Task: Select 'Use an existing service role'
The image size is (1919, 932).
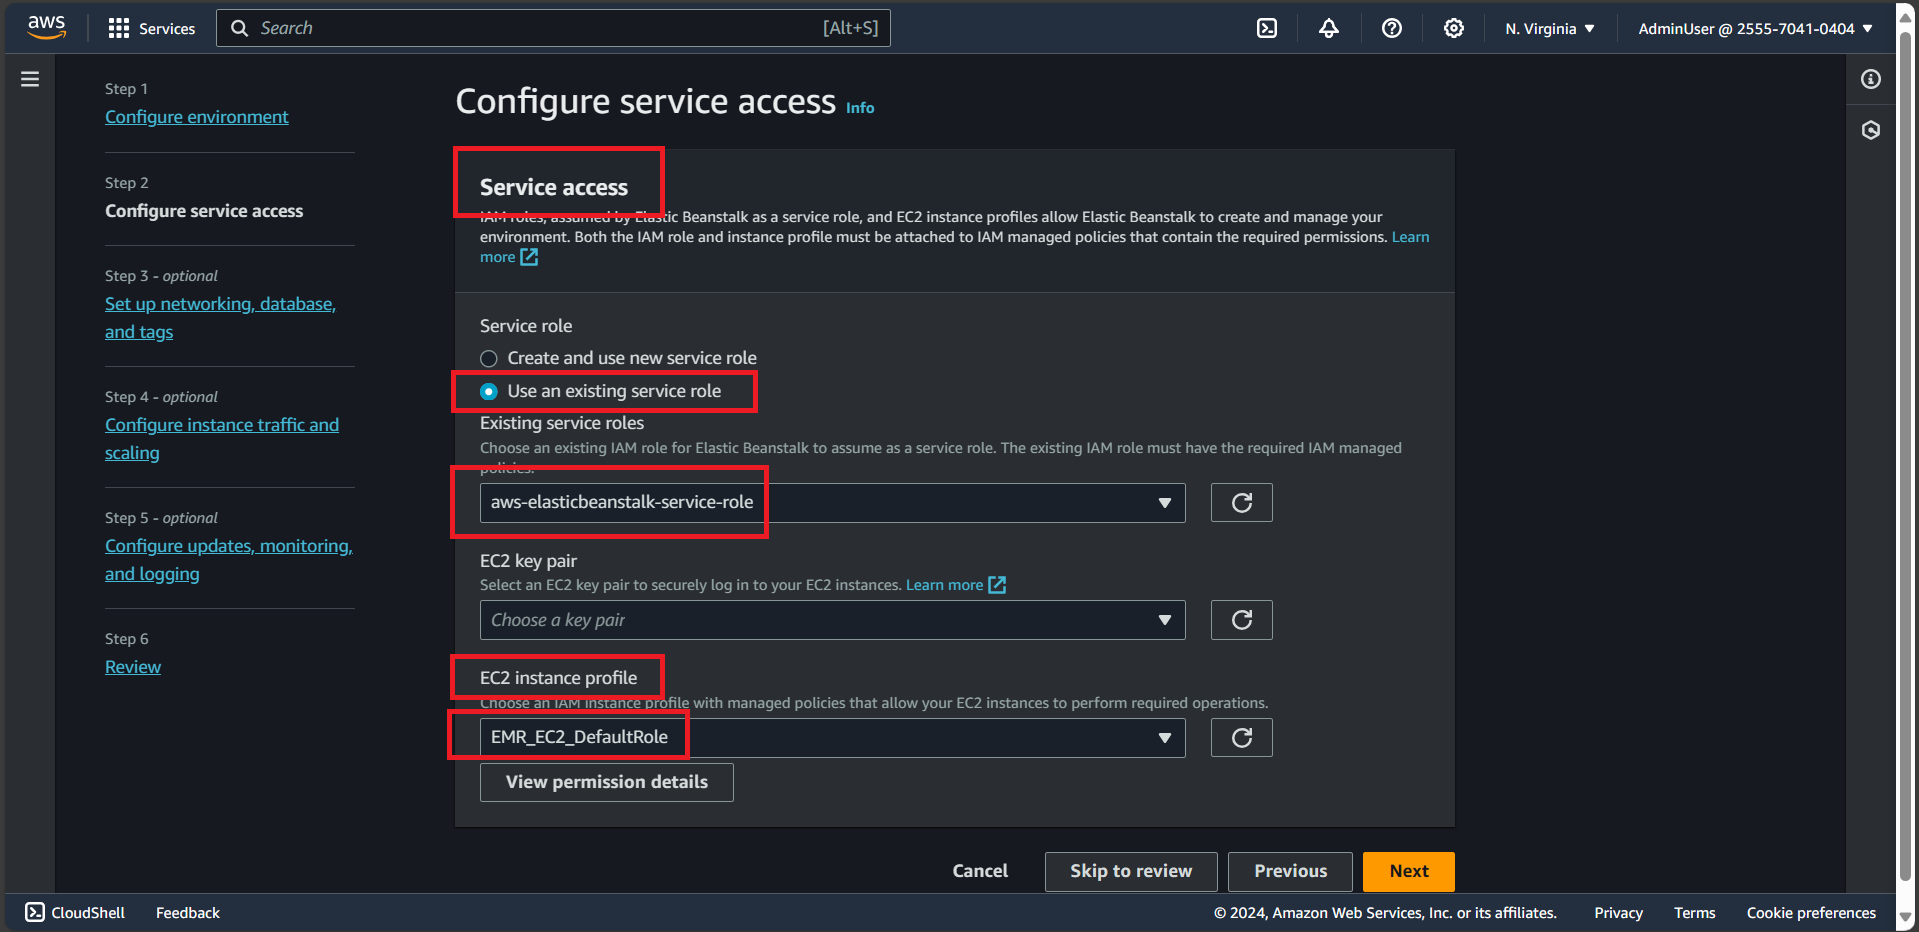Action: 489,391
